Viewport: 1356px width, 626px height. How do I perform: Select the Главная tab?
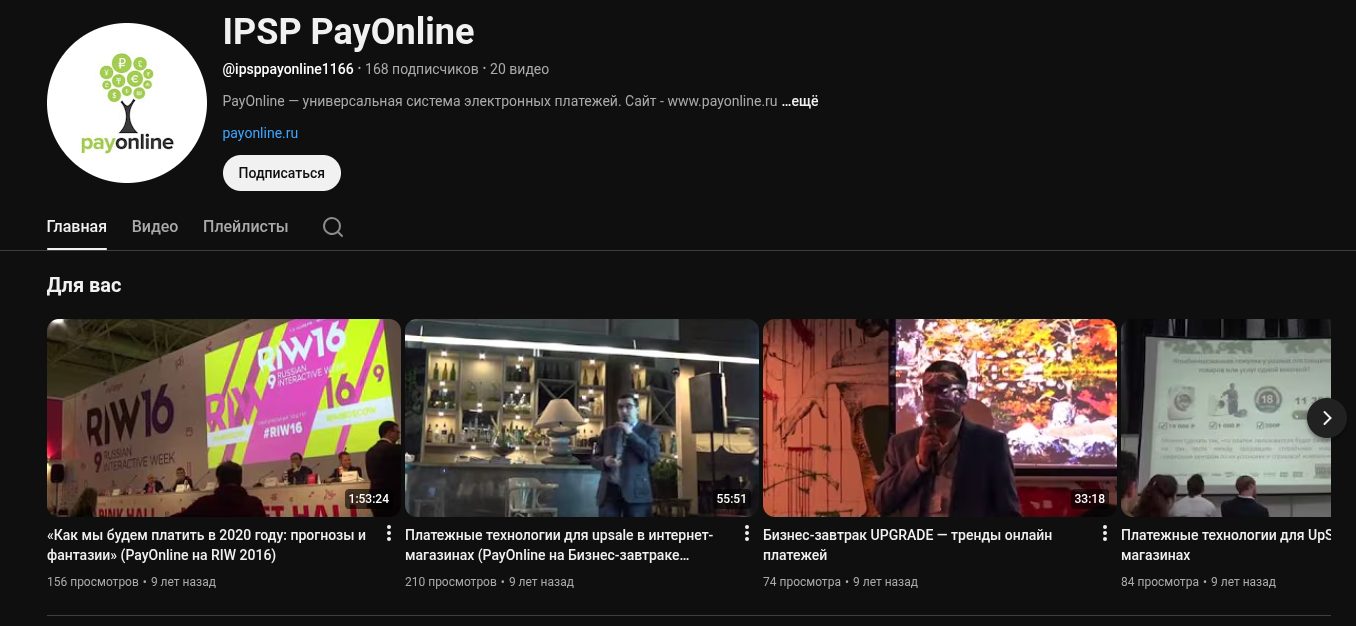click(76, 227)
